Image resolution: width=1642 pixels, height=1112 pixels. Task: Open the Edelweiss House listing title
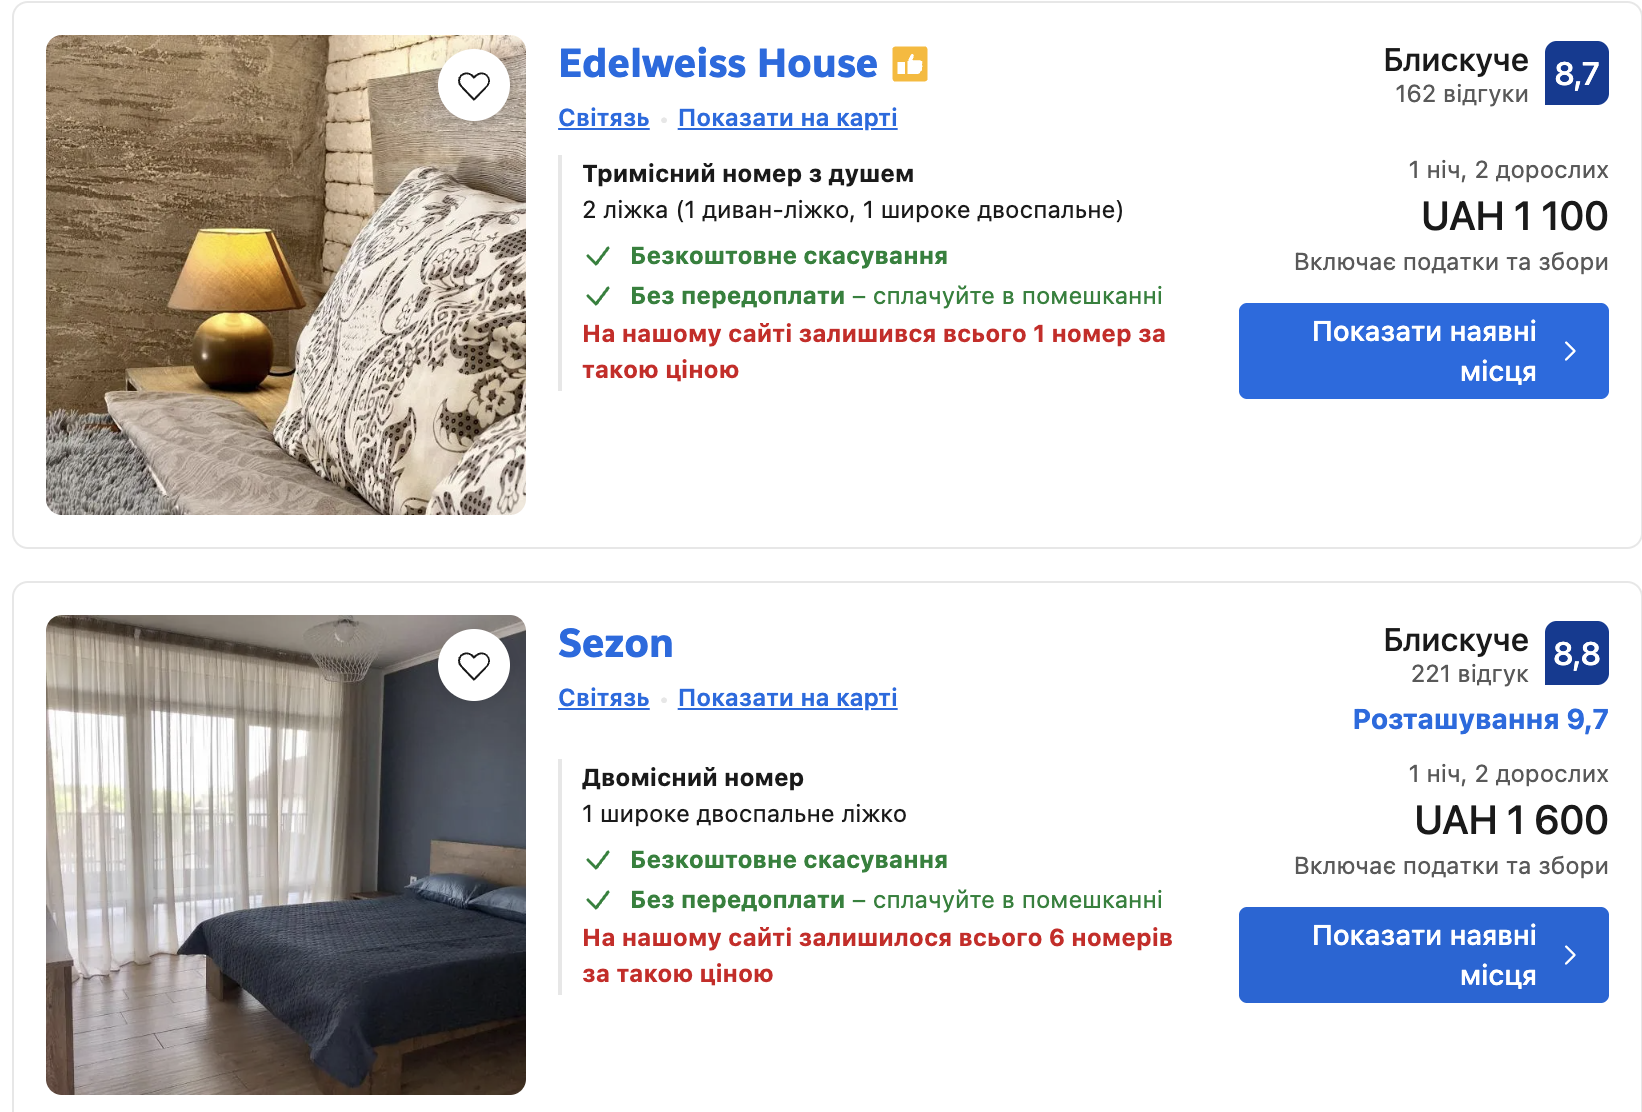[718, 64]
